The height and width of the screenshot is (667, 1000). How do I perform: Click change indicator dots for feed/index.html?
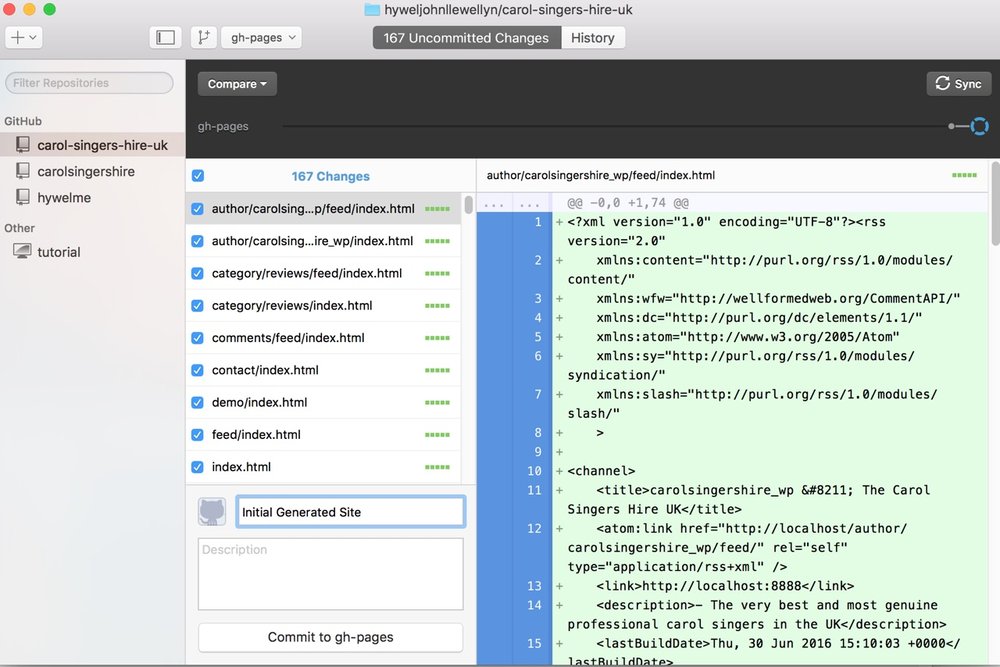[438, 435]
